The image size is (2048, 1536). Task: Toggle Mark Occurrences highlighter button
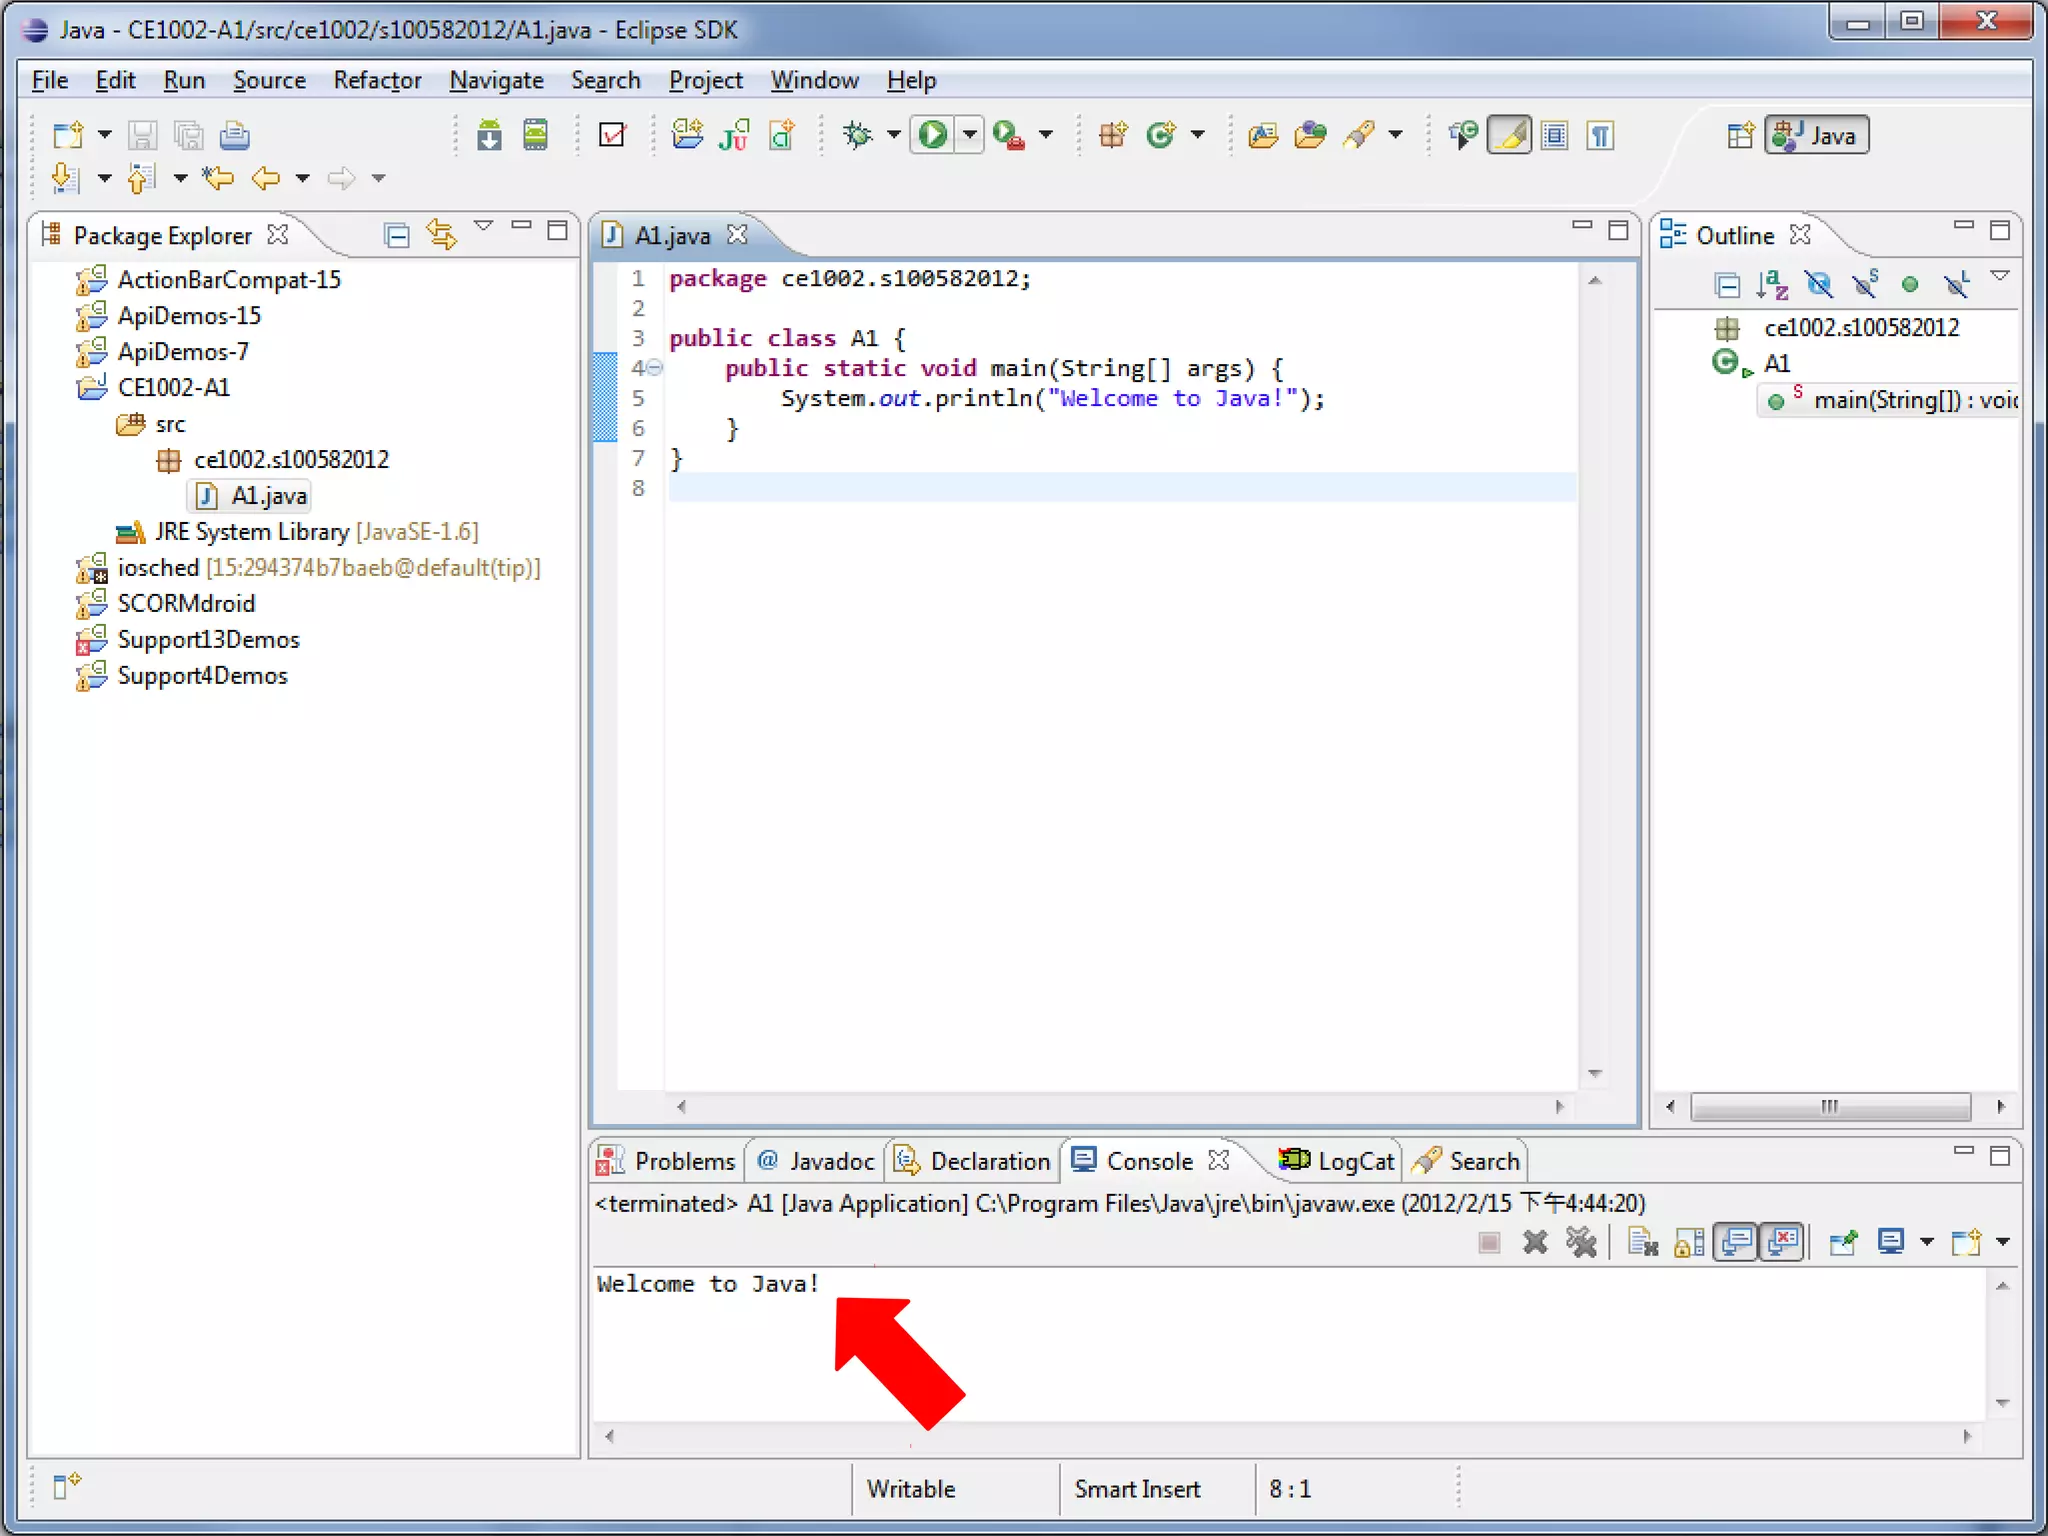[x=1510, y=135]
